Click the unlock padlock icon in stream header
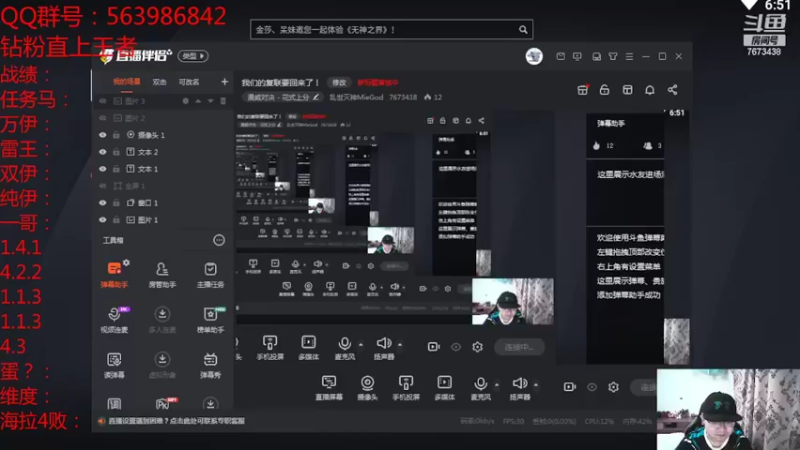Image resolution: width=800 pixels, height=450 pixels. click(604, 90)
